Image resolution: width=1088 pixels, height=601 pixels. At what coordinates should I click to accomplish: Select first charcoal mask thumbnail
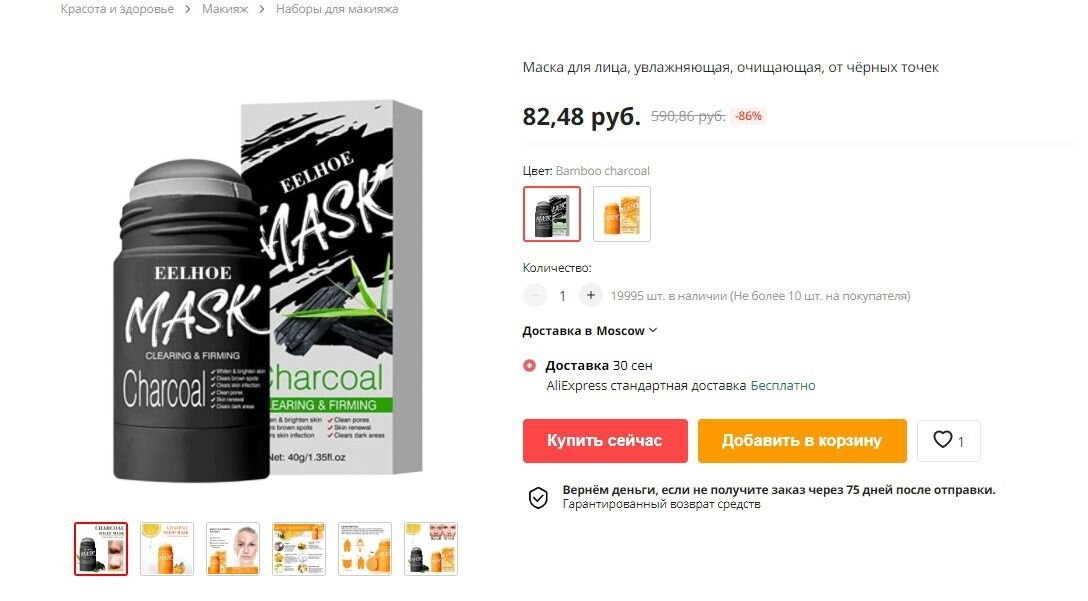point(101,549)
